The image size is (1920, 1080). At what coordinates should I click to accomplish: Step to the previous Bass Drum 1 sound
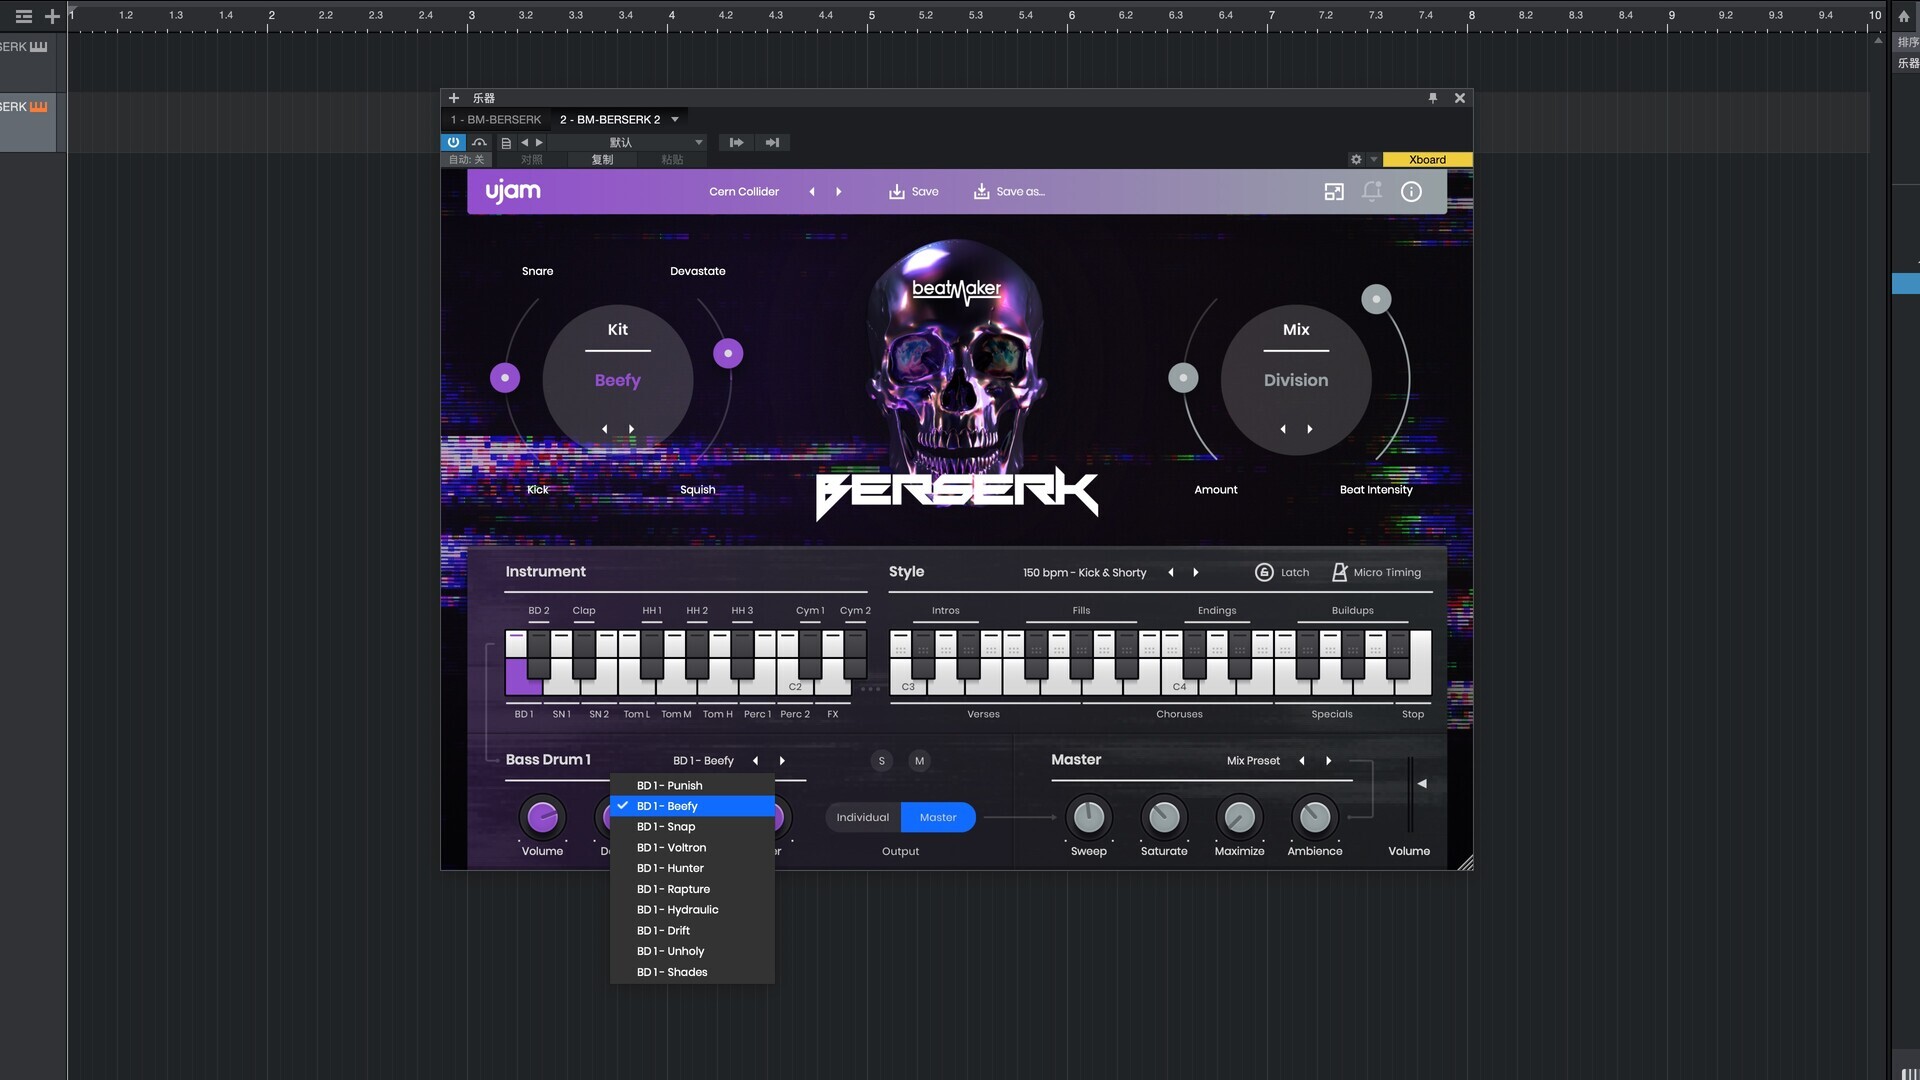[x=755, y=760]
